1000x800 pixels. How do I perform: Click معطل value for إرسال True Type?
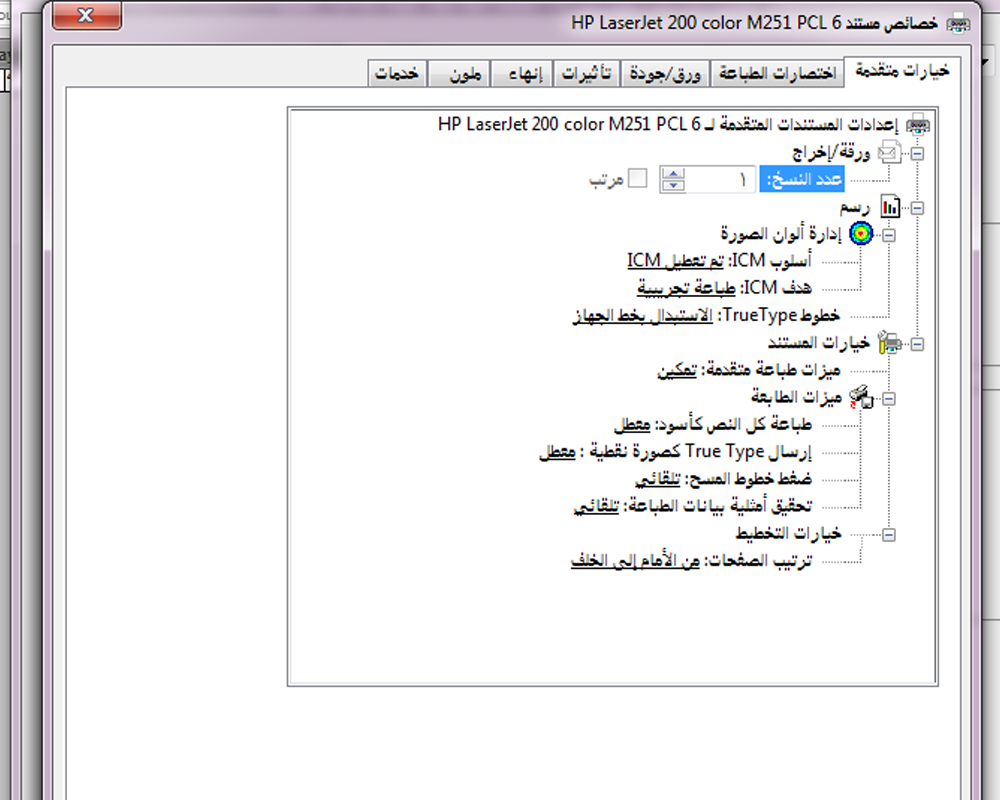(557, 452)
